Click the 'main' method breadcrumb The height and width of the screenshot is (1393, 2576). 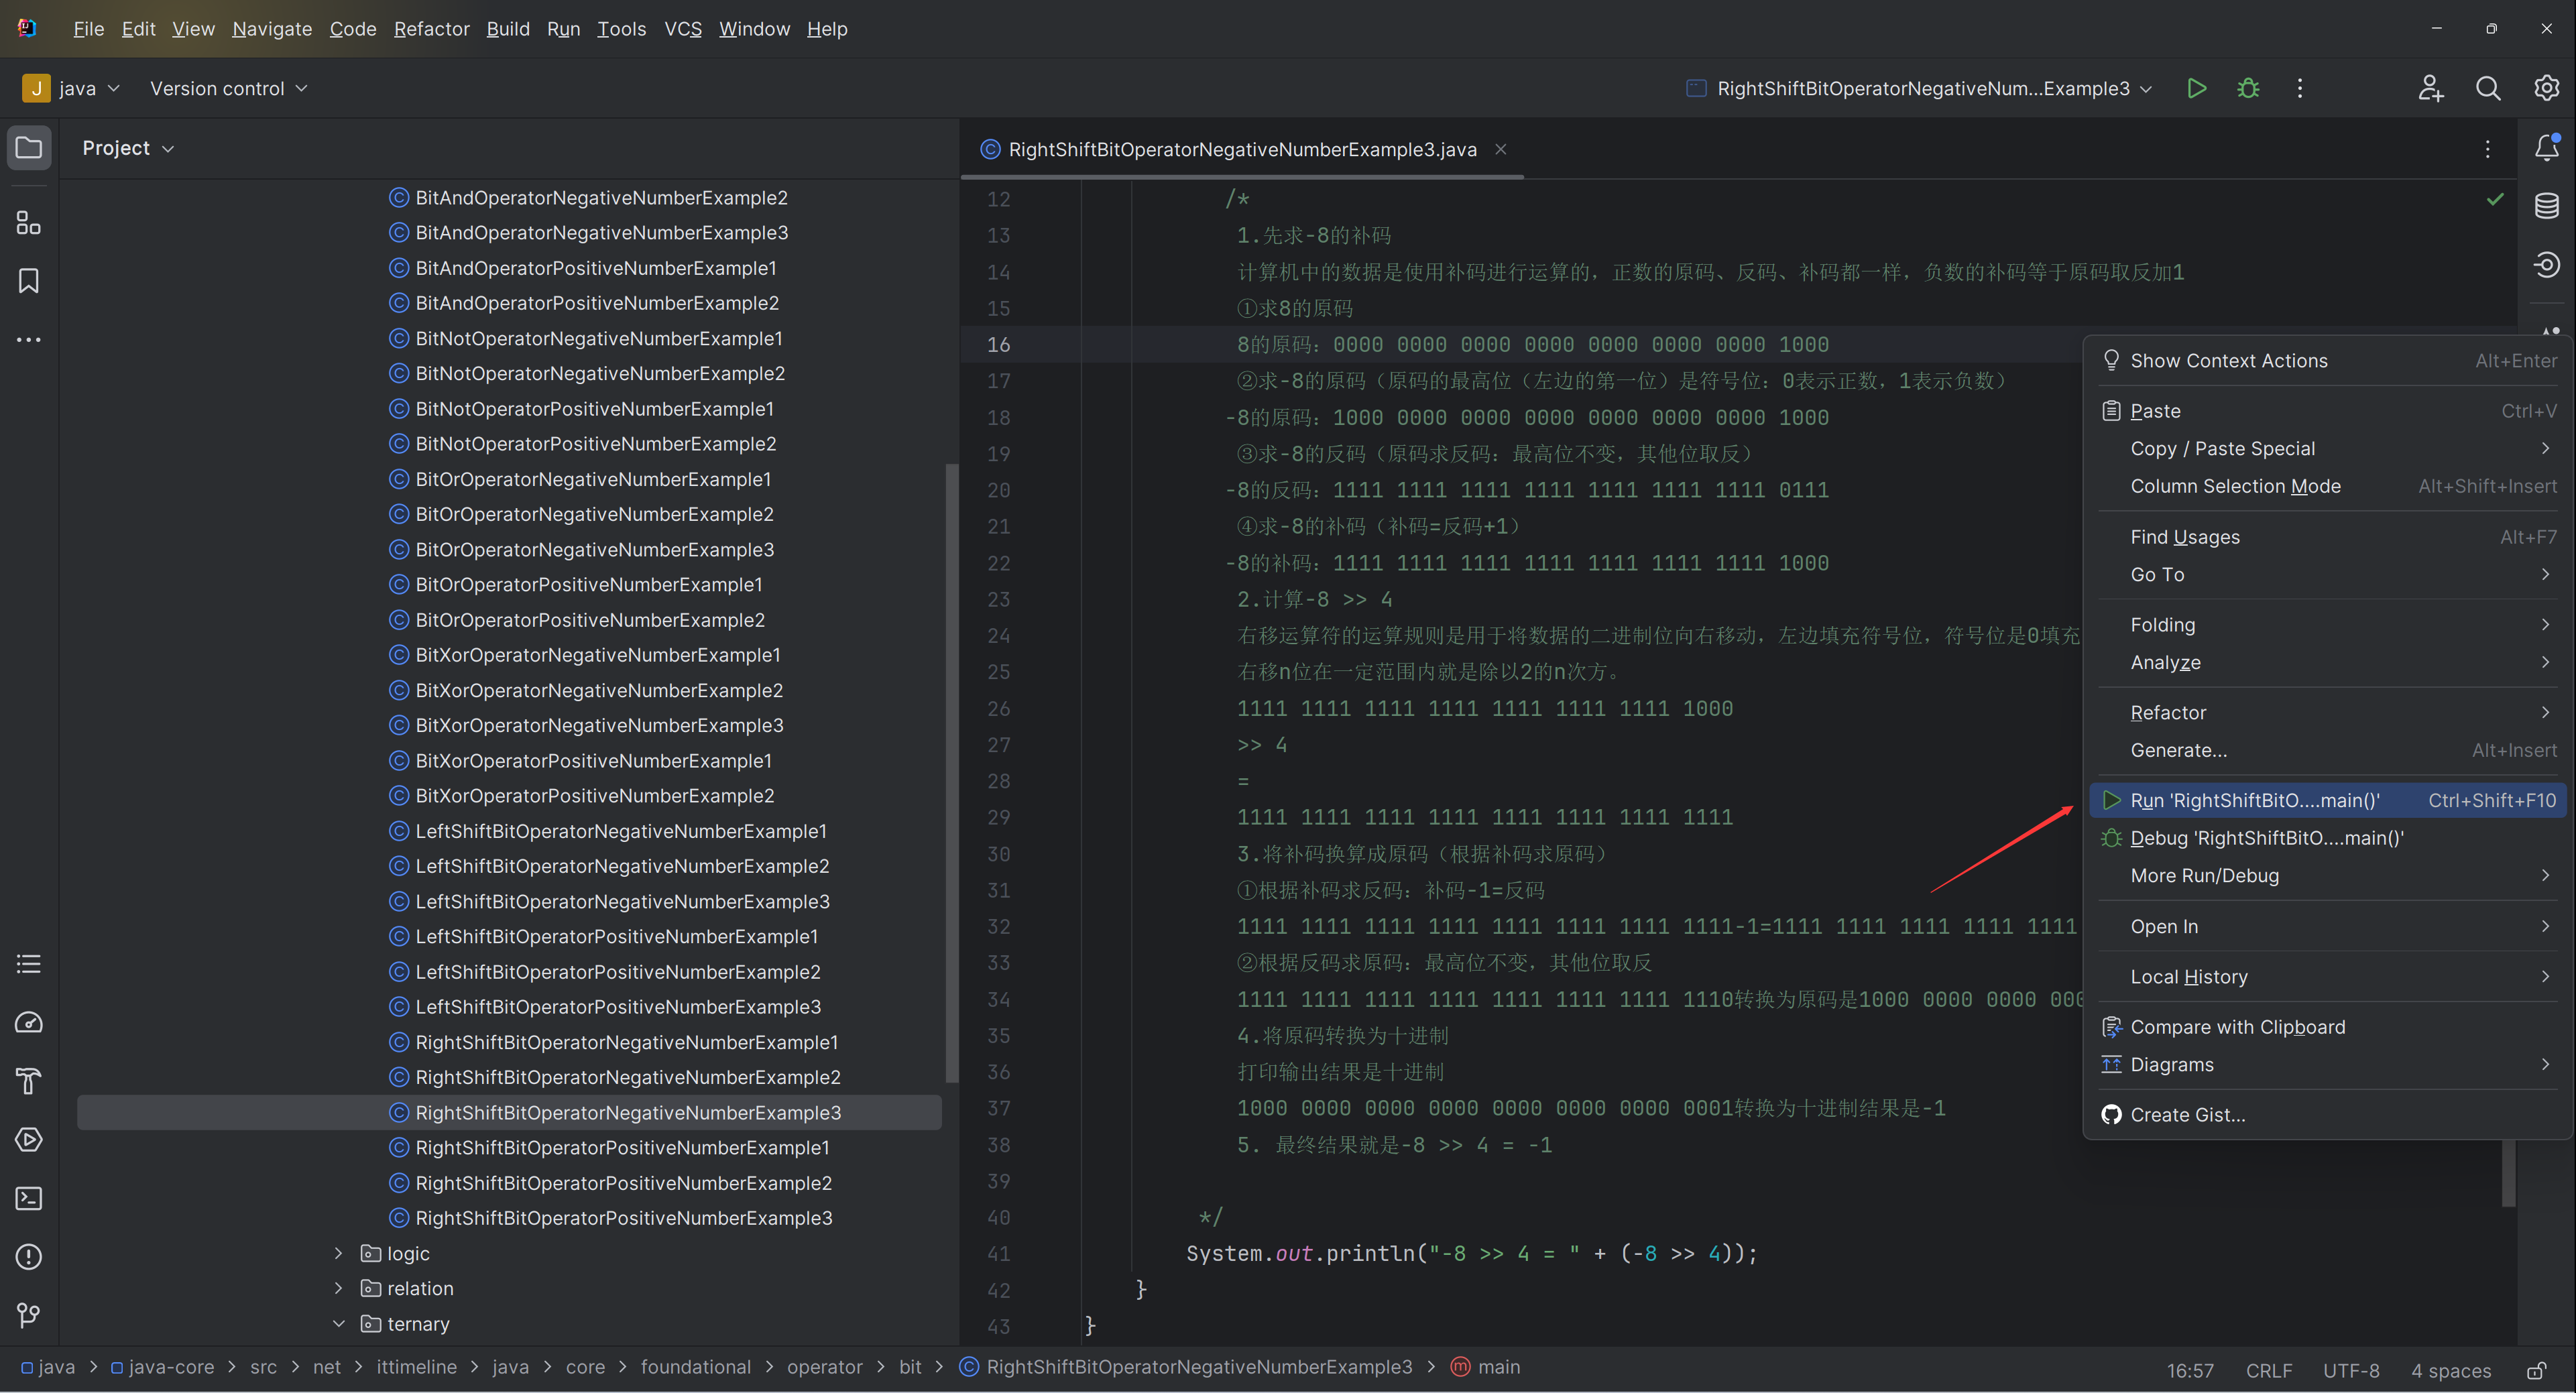[x=1485, y=1367]
